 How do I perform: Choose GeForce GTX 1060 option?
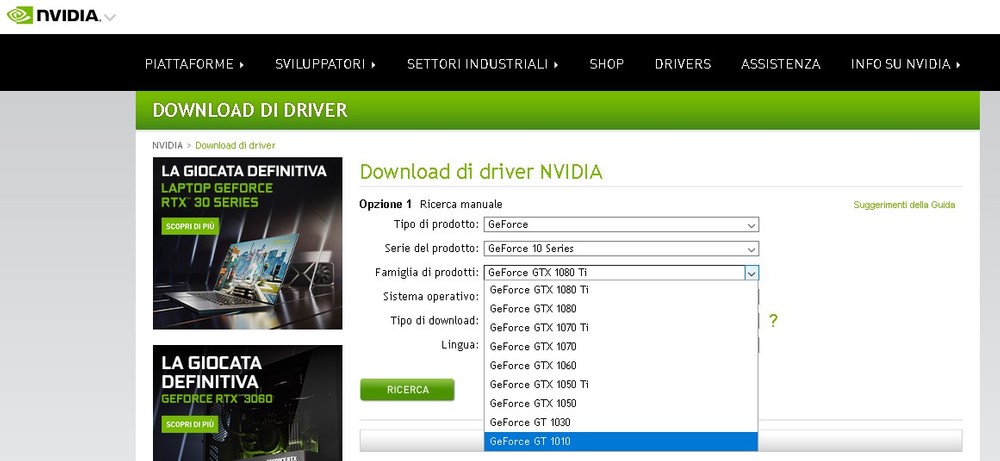[533, 365]
